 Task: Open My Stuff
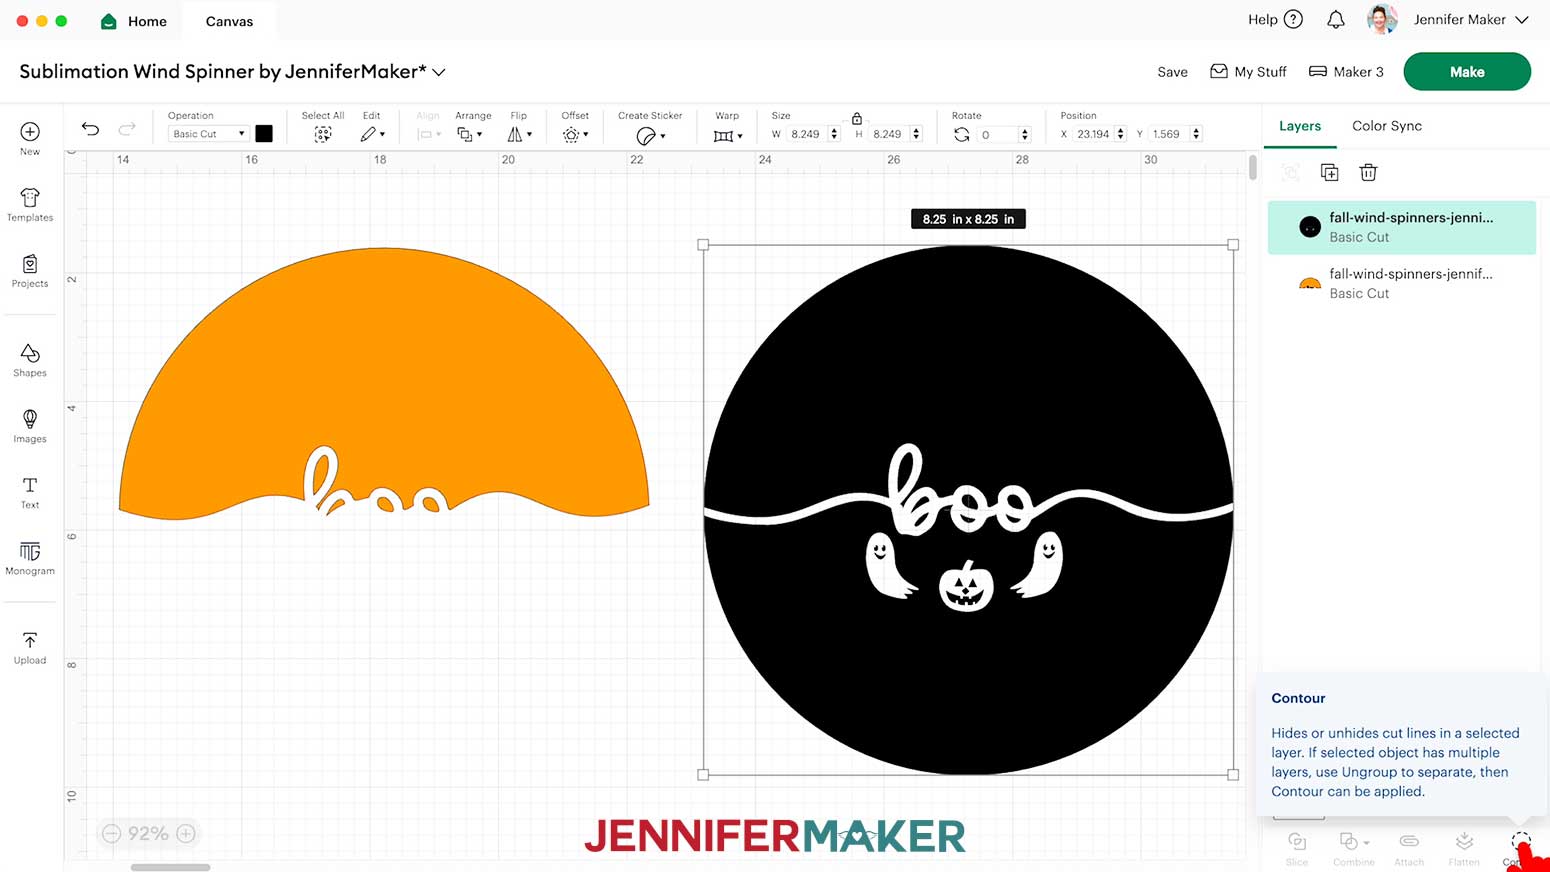[x=1248, y=72]
